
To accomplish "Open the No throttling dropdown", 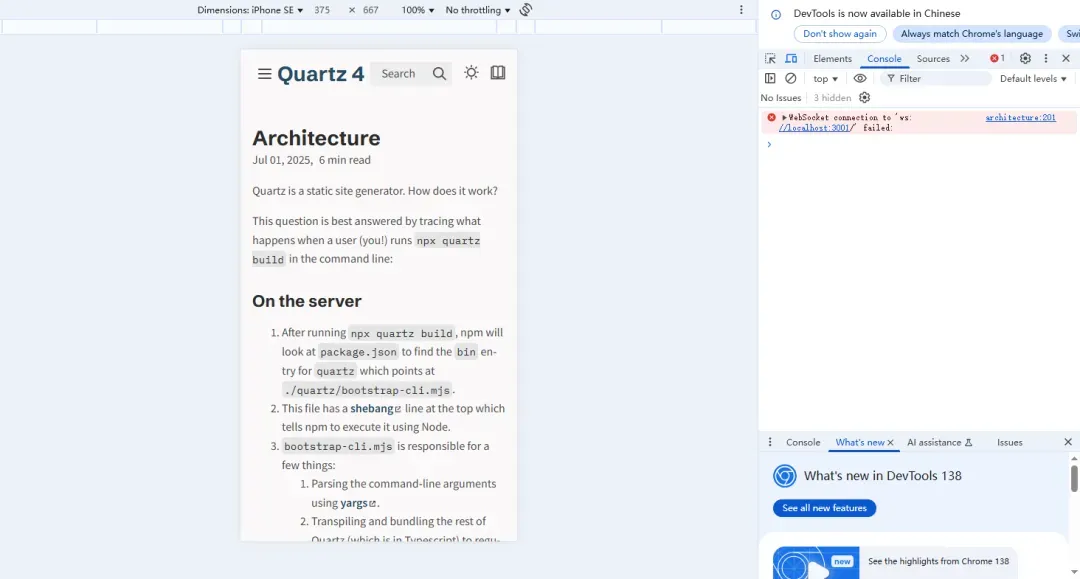I will click(x=478, y=10).
